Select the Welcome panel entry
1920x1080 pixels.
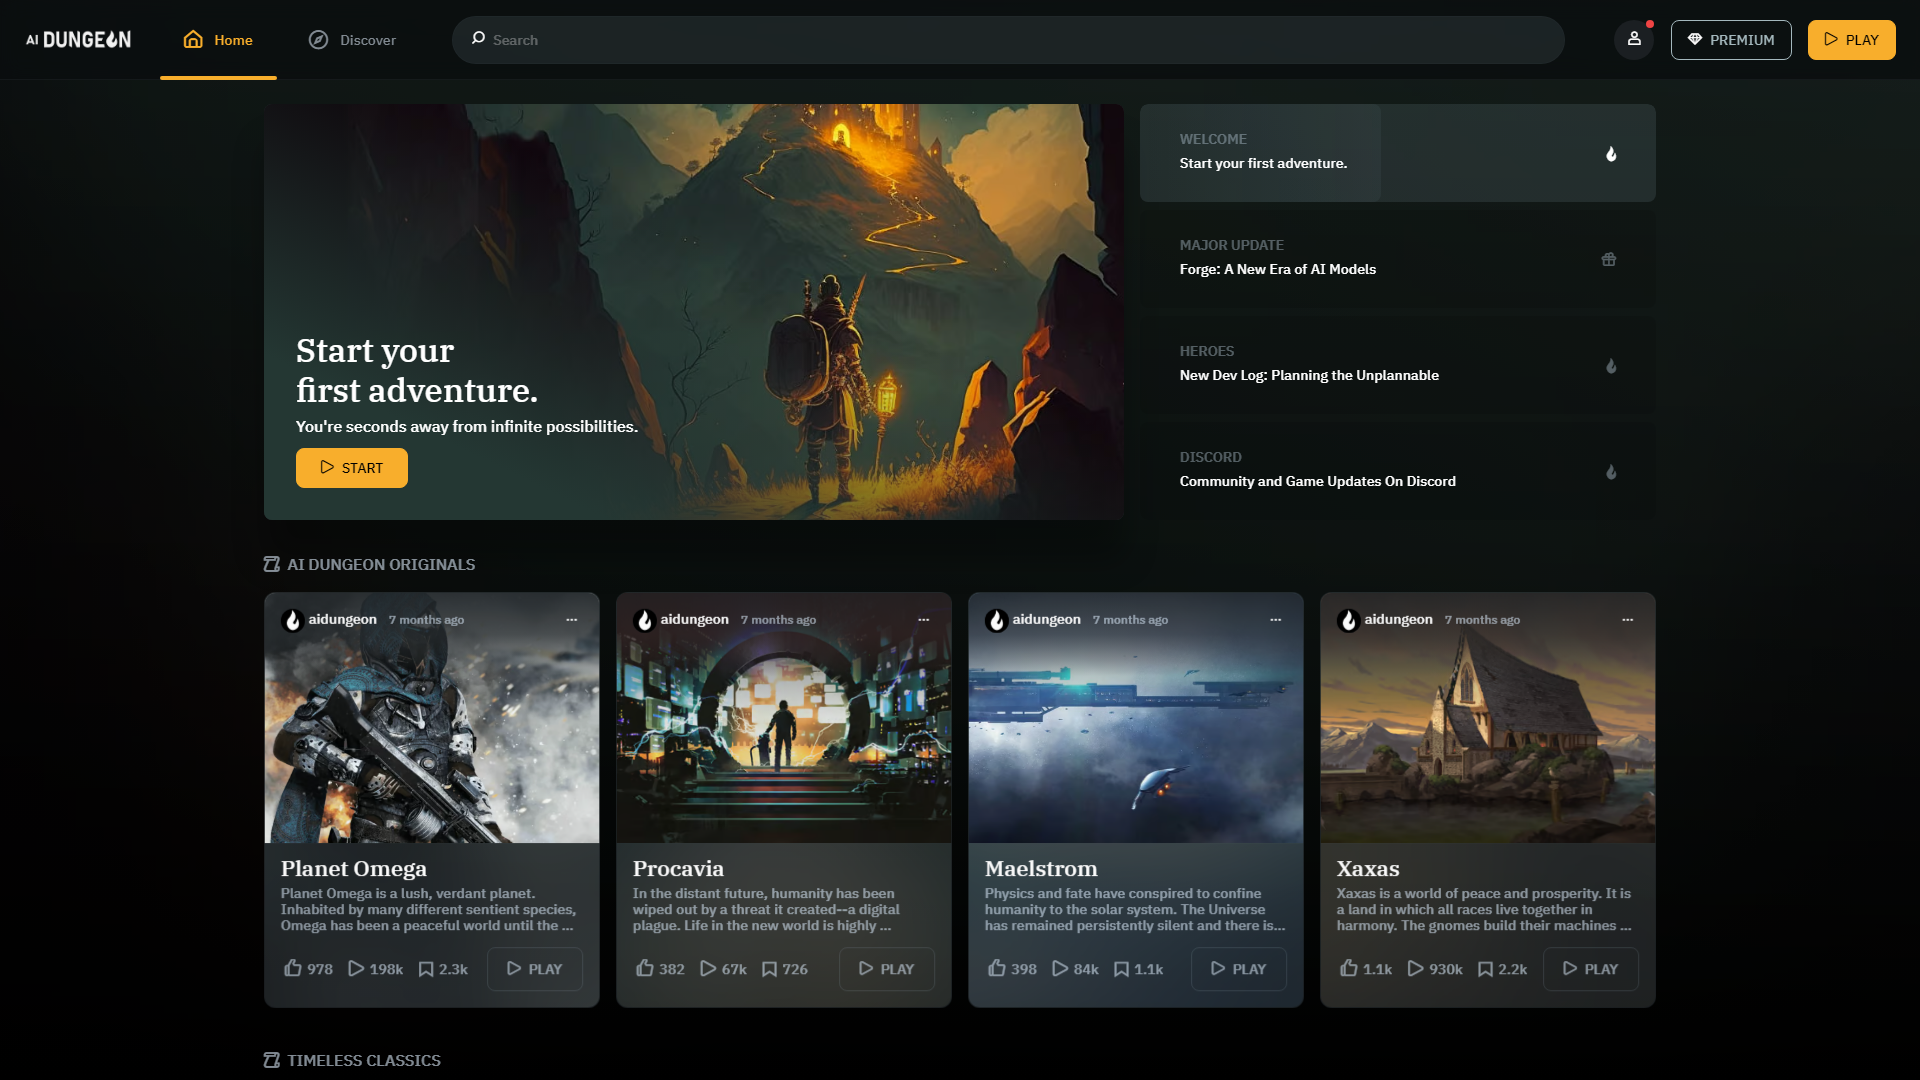1398,153
